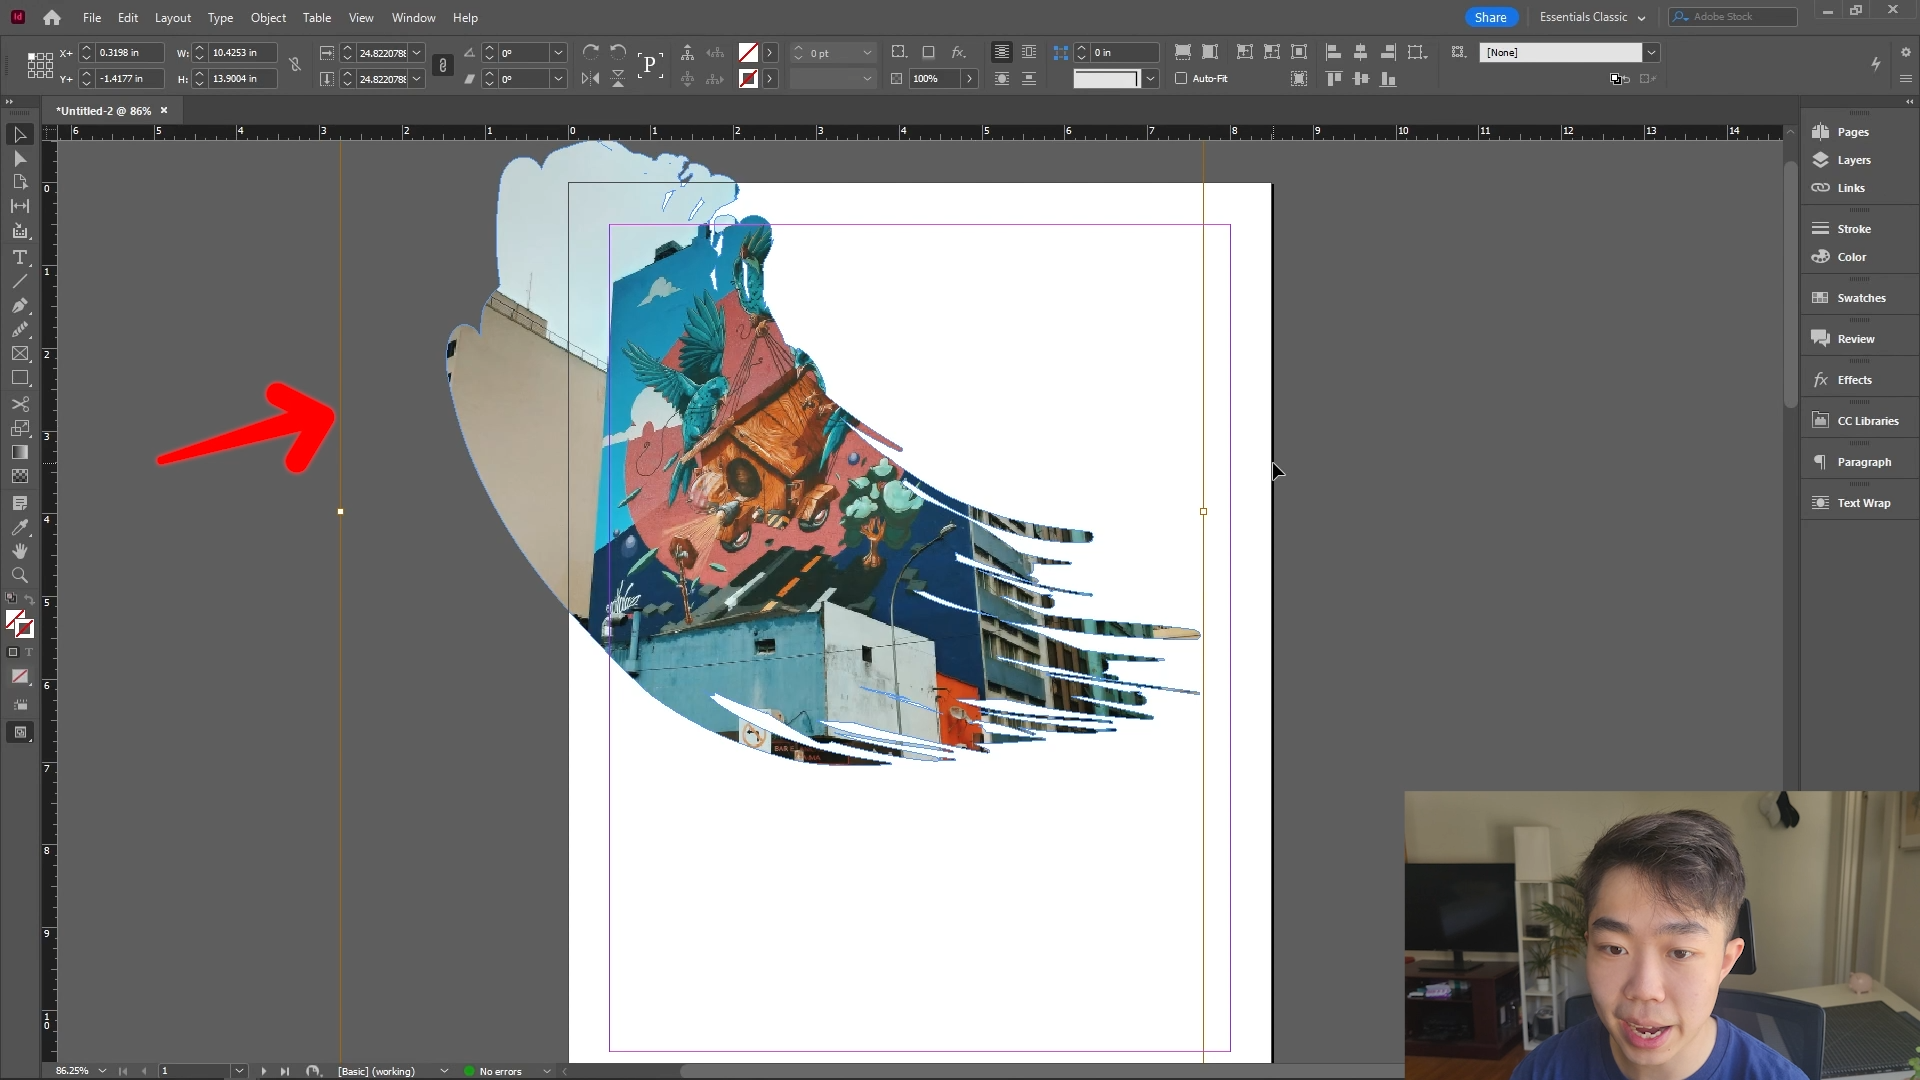This screenshot has height=1080, width=1920.
Task: Swap fill and stroke colors
Action: pyautogui.click(x=30, y=600)
